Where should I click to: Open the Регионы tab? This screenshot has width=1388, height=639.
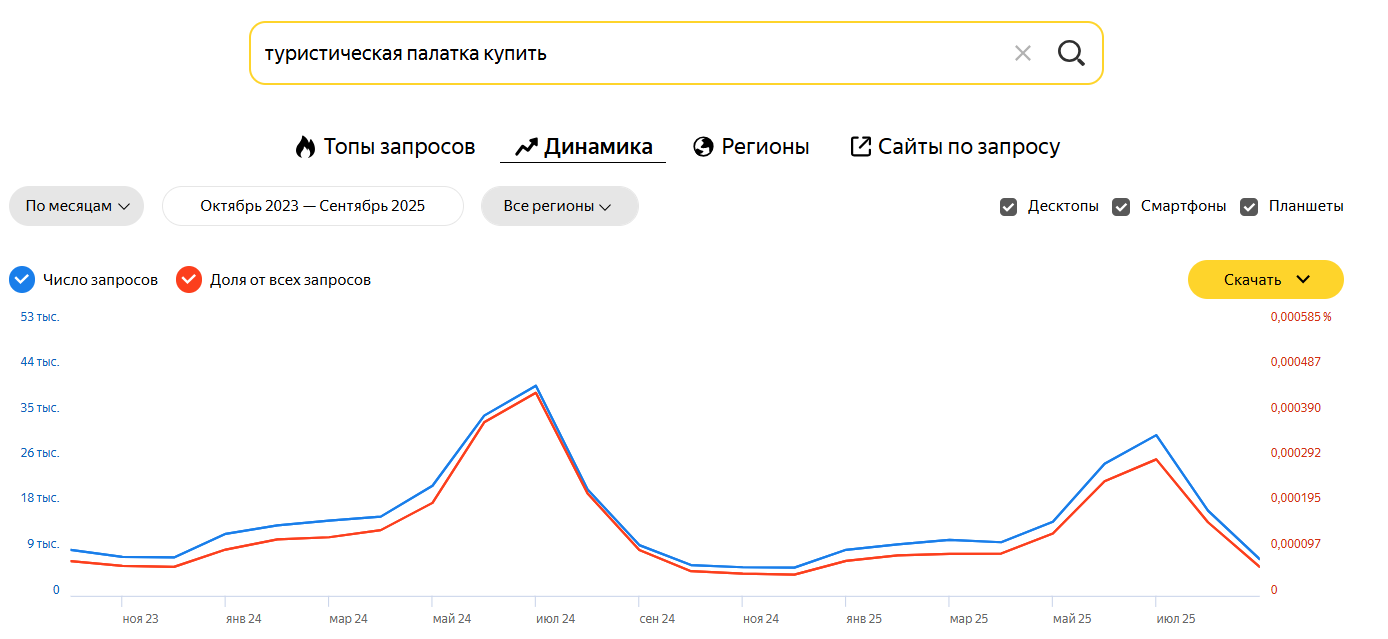click(x=751, y=147)
